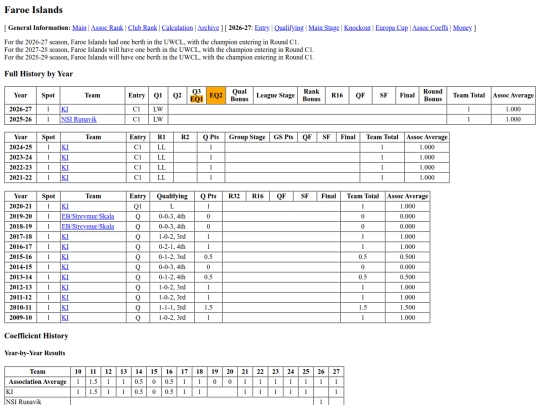Open the Assoc Rank link
The height and width of the screenshot is (405, 540).
coord(107,28)
